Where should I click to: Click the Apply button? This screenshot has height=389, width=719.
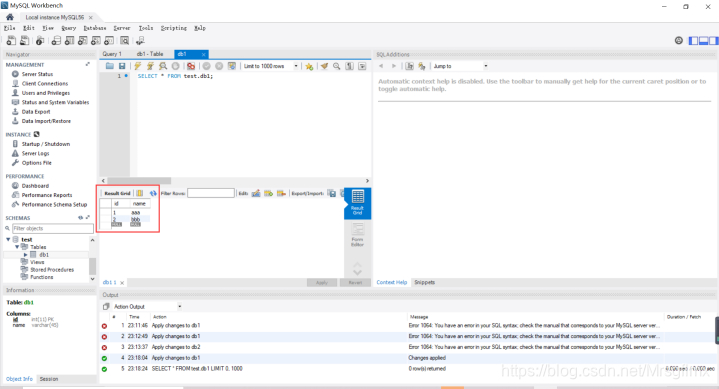coord(322,283)
